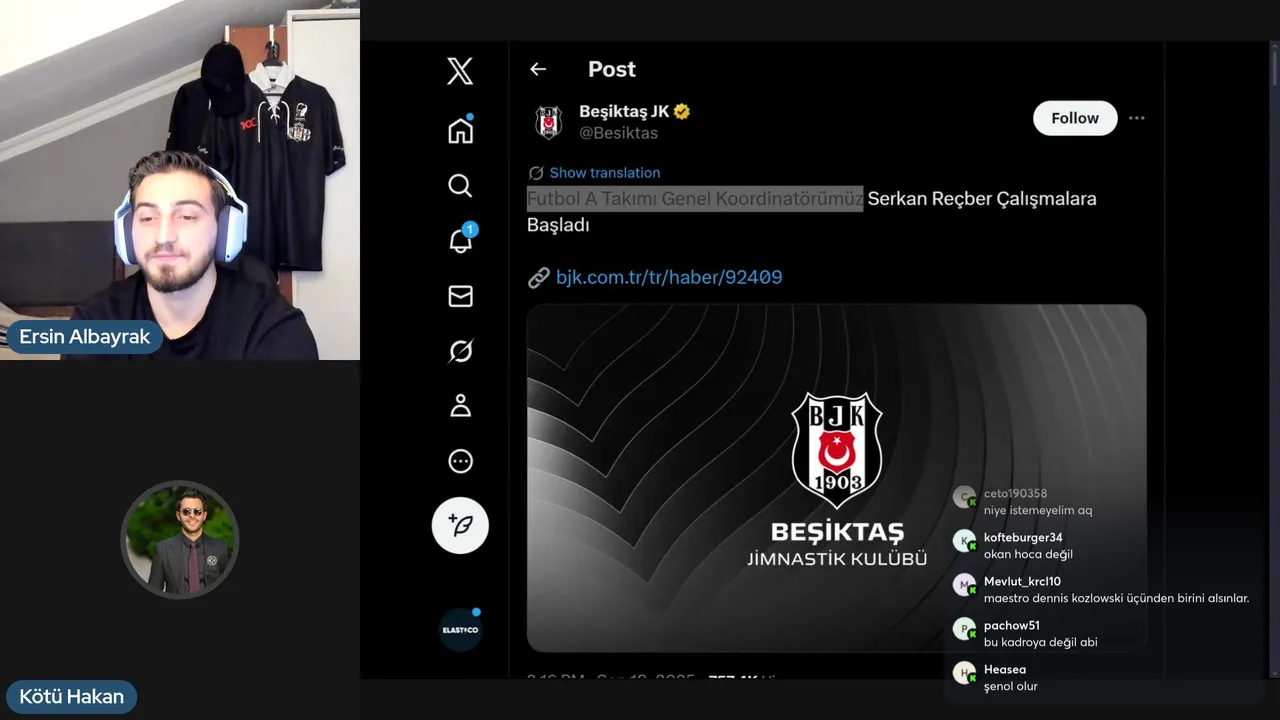Click highlighted text 'Futbol A Takımı Genel Koordinatörümüz'
Image resolution: width=1280 pixels, height=720 pixels.
(x=695, y=198)
